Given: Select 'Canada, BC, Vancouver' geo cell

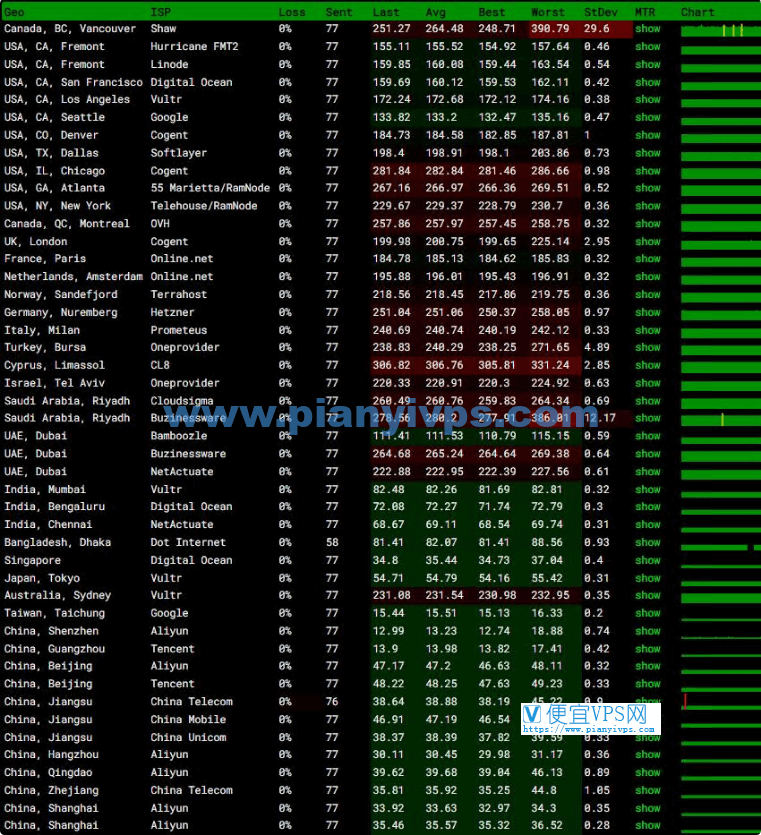Looking at the screenshot, I should click(x=70, y=29).
